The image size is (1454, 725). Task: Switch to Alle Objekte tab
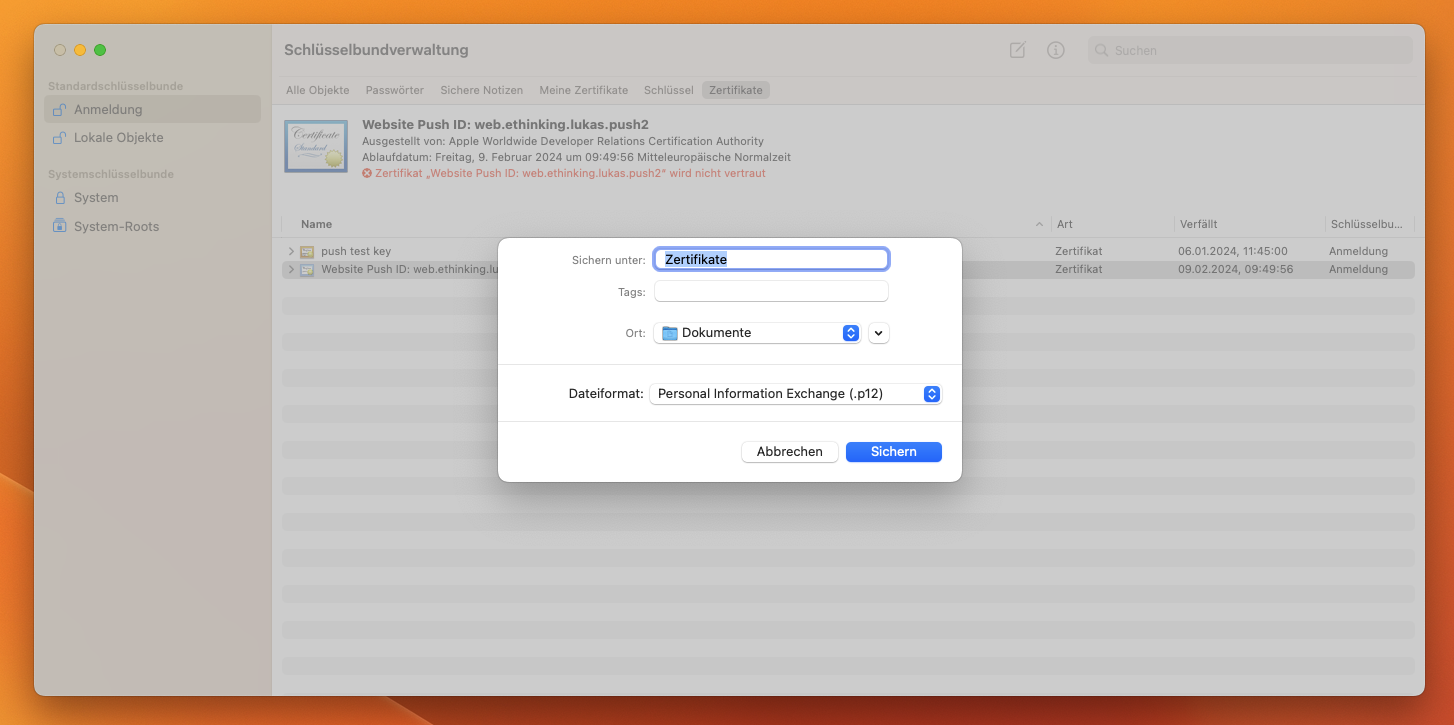pyautogui.click(x=318, y=90)
